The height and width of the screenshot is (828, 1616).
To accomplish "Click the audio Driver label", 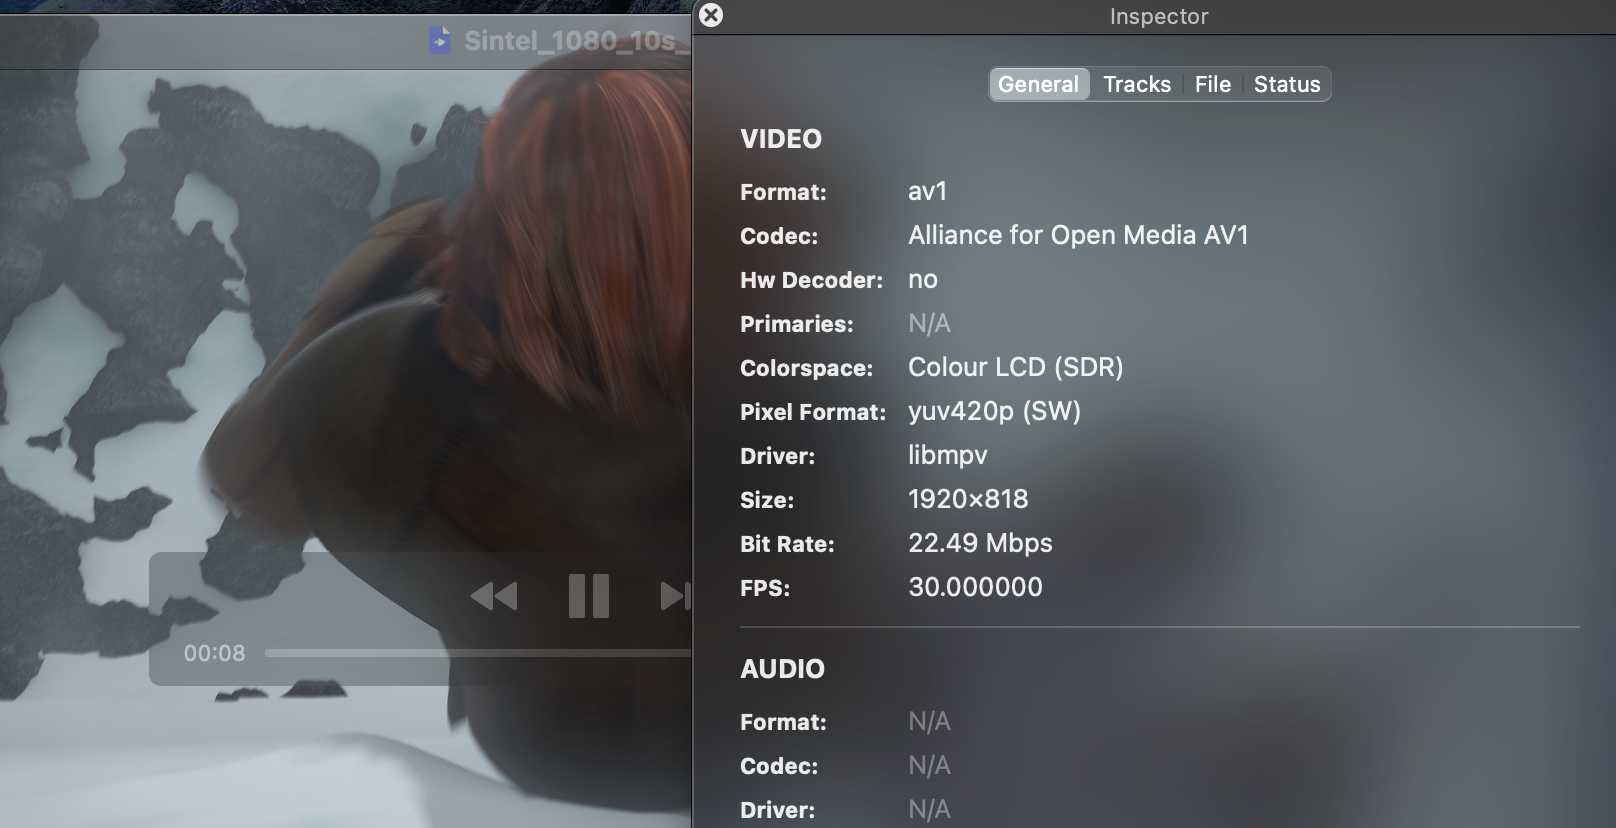I will click(777, 810).
